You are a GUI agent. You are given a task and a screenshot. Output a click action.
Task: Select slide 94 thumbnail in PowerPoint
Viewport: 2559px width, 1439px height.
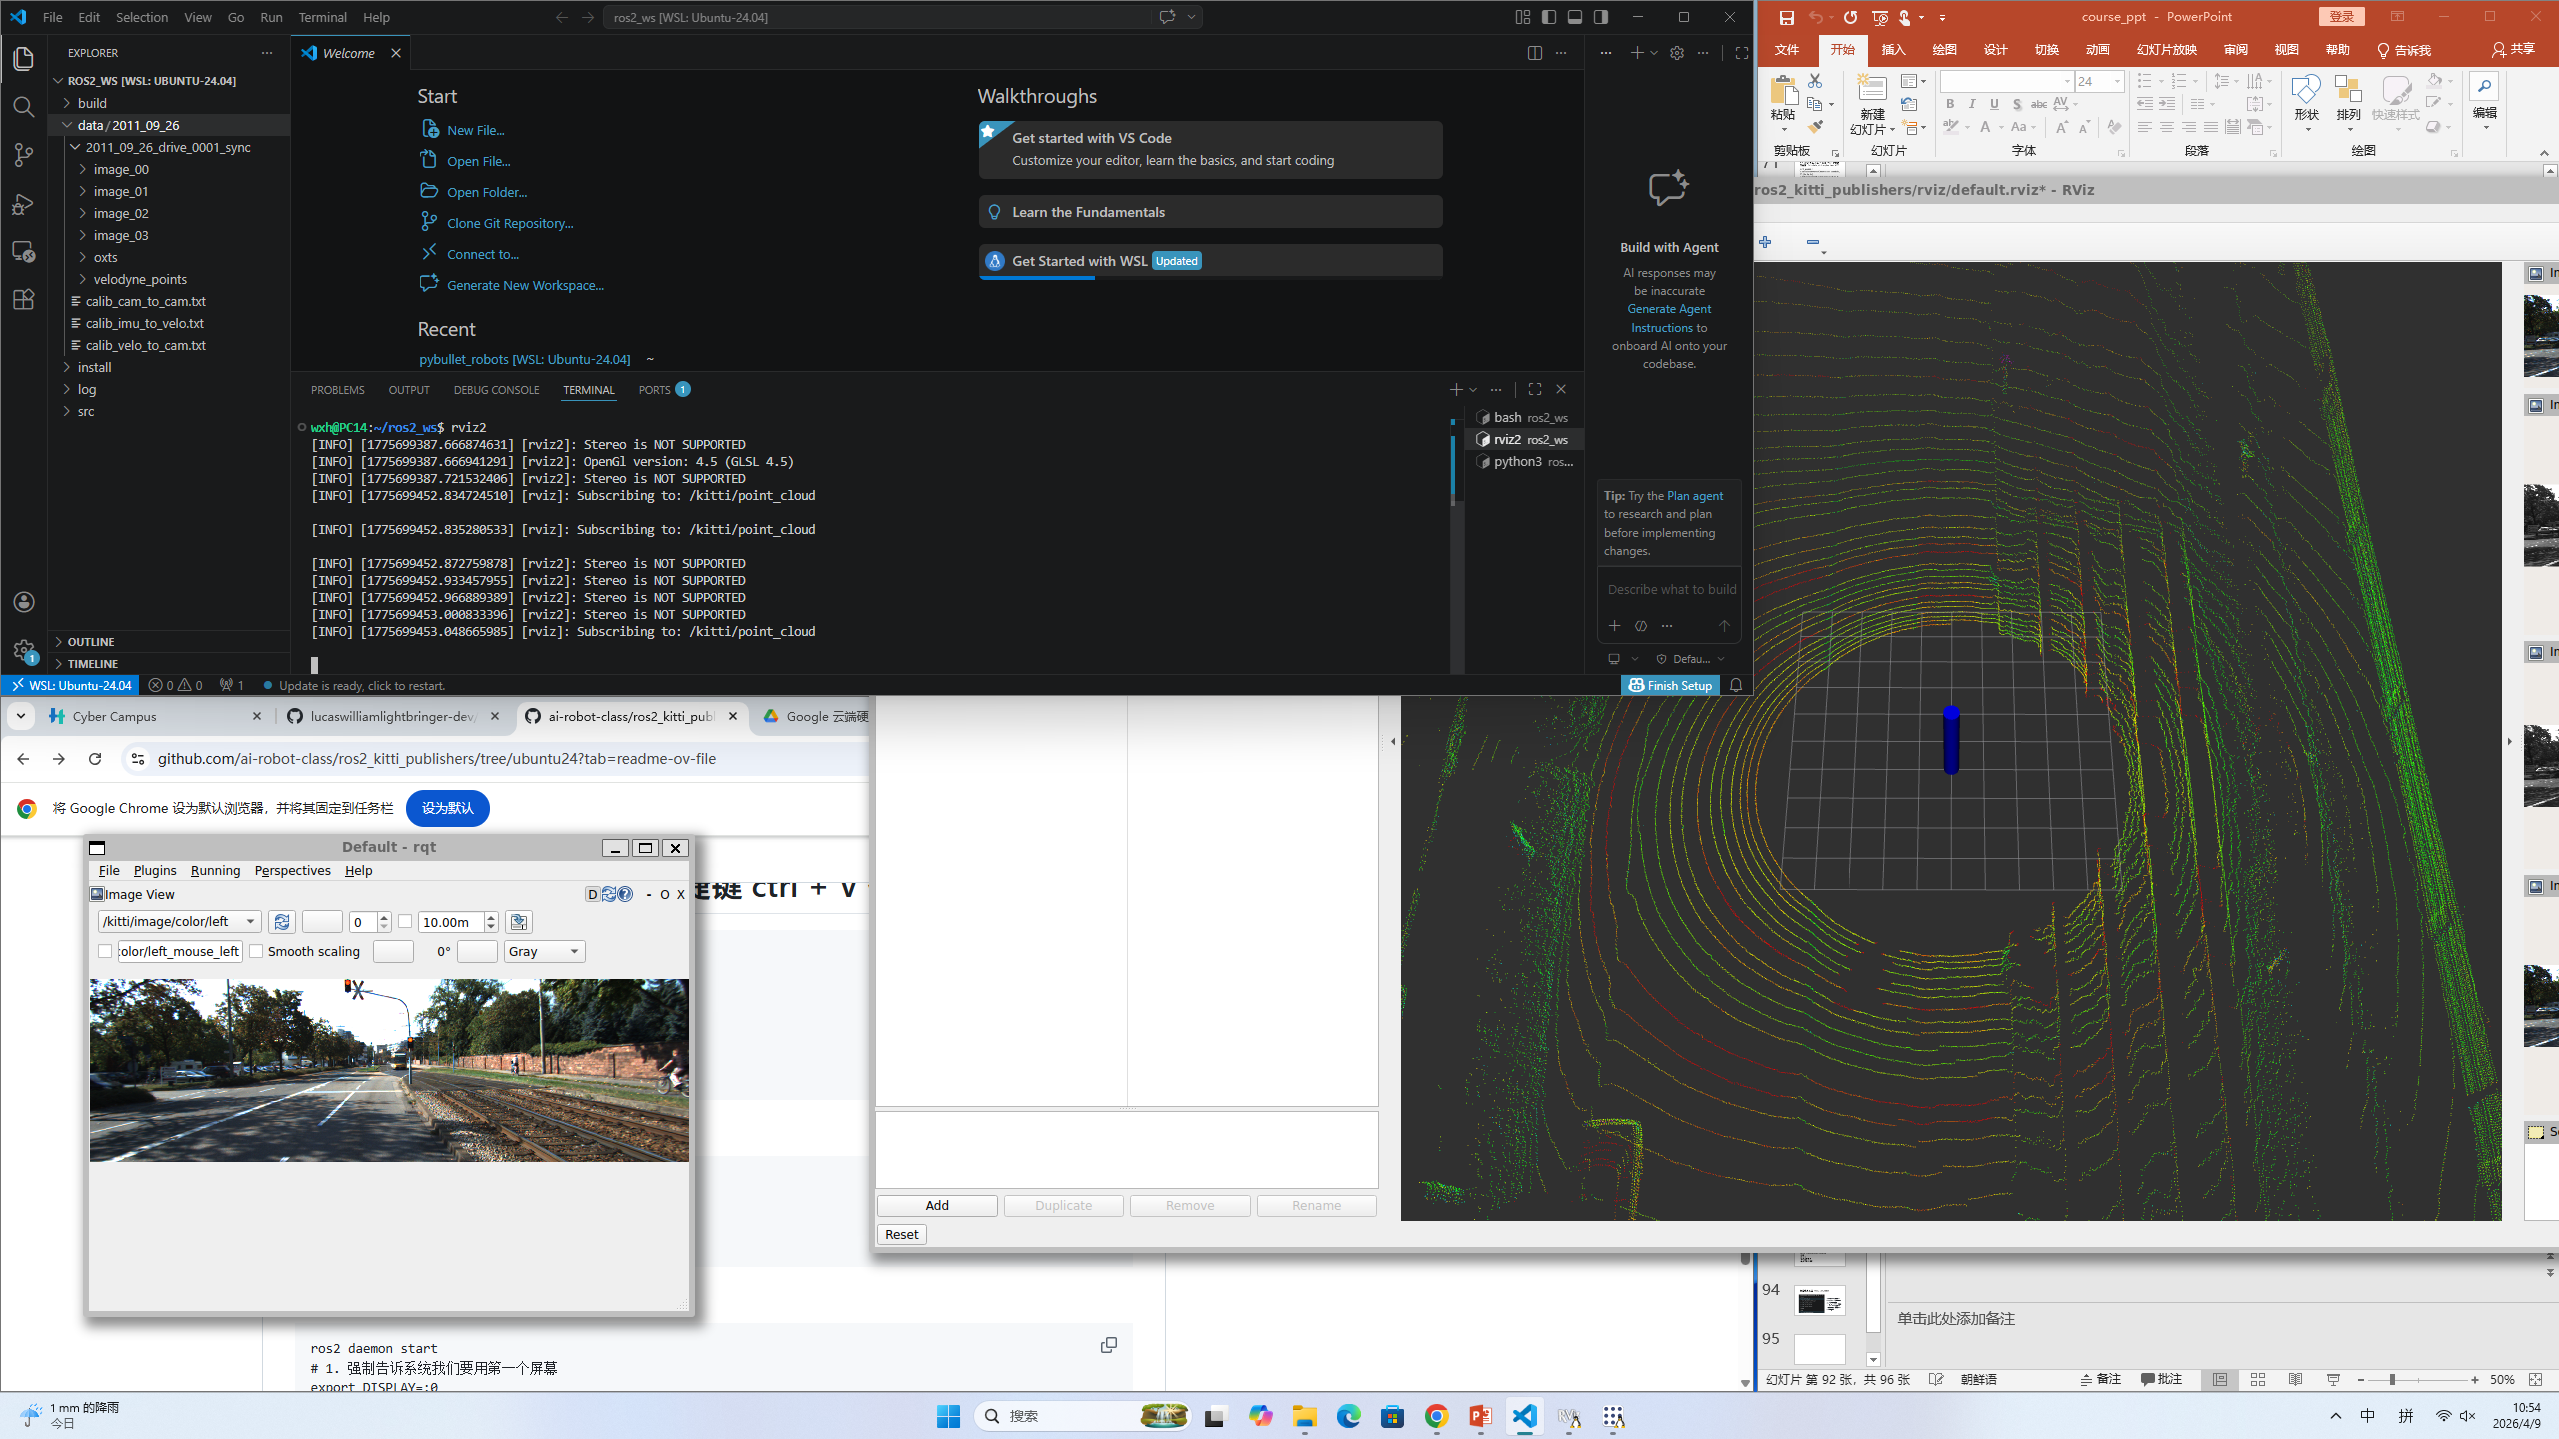tap(1819, 1301)
